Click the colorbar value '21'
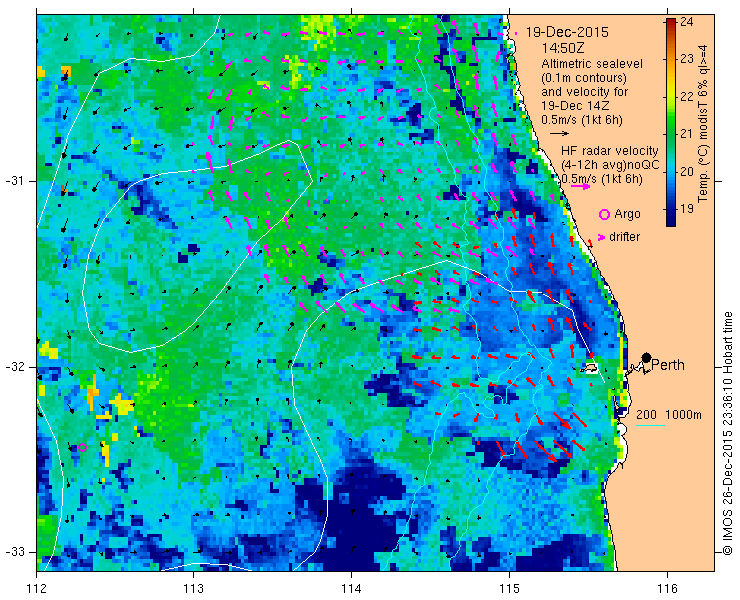 point(687,134)
